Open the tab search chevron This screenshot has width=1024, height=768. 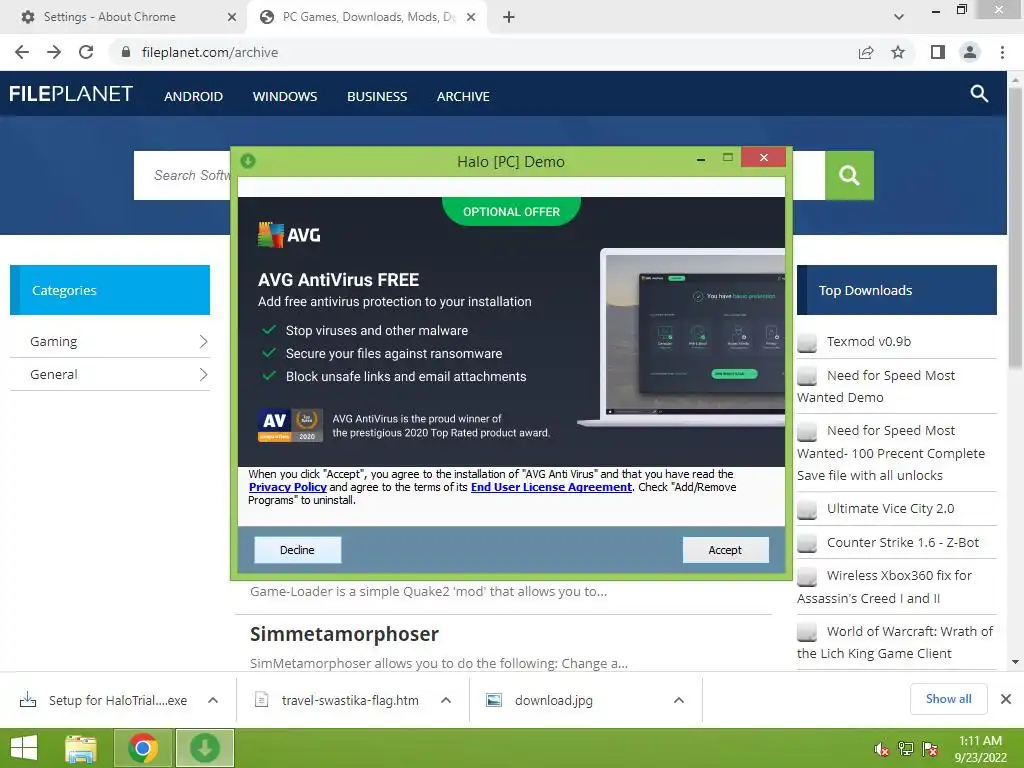coord(899,17)
